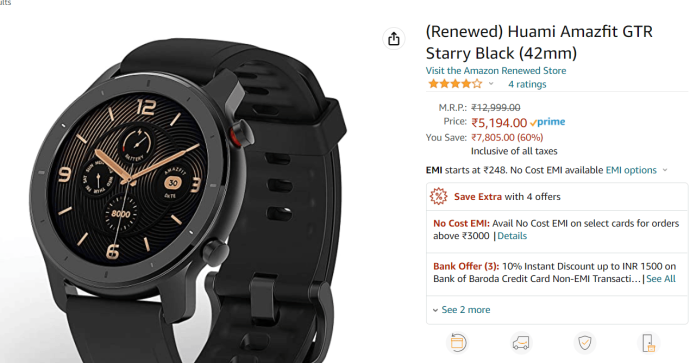Click the product title Huami Amazfit GTR
The image size is (696, 363).
pos(539,42)
